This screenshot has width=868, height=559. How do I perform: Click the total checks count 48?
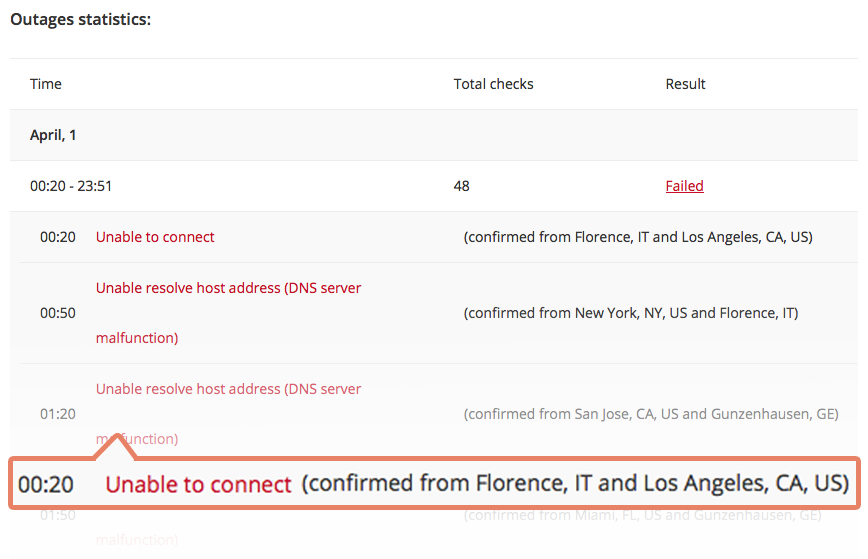(x=461, y=186)
